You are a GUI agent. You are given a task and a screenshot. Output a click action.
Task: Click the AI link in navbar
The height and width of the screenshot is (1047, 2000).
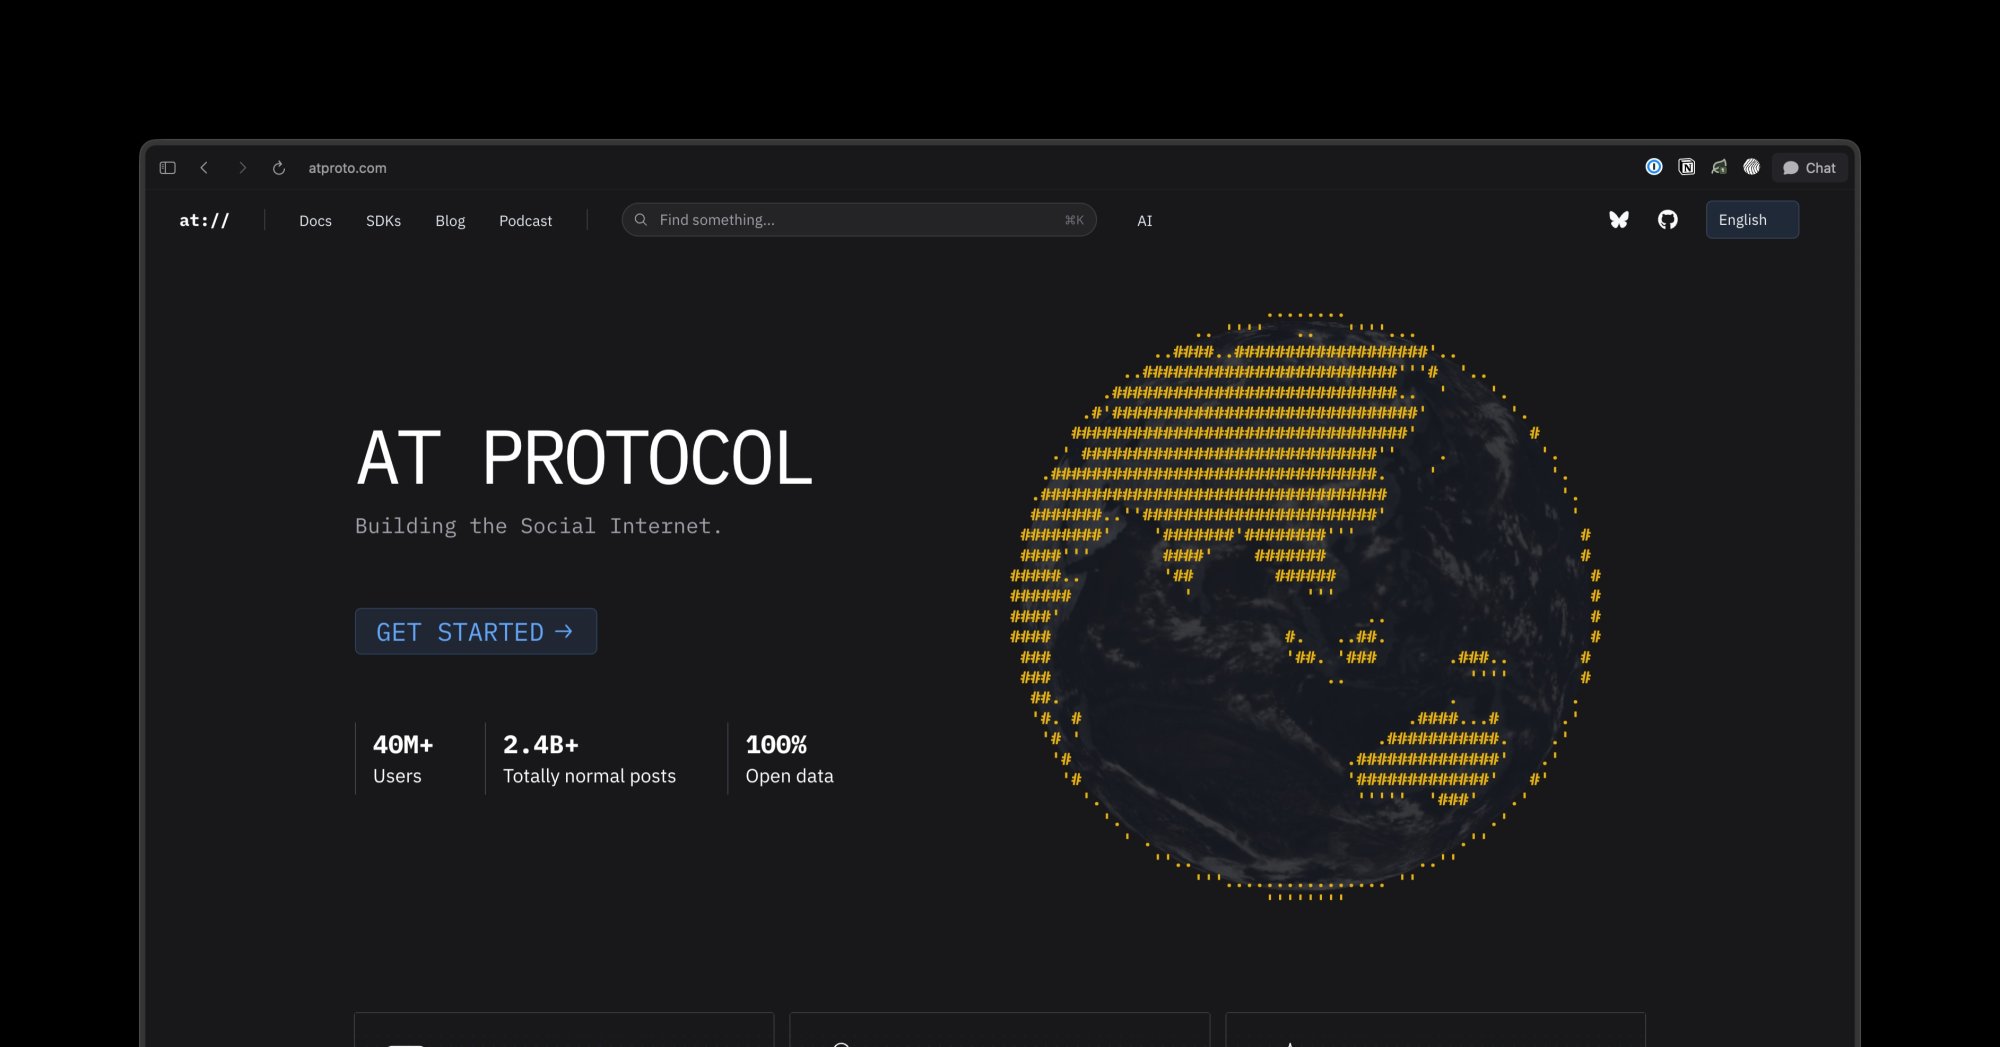pos(1145,221)
